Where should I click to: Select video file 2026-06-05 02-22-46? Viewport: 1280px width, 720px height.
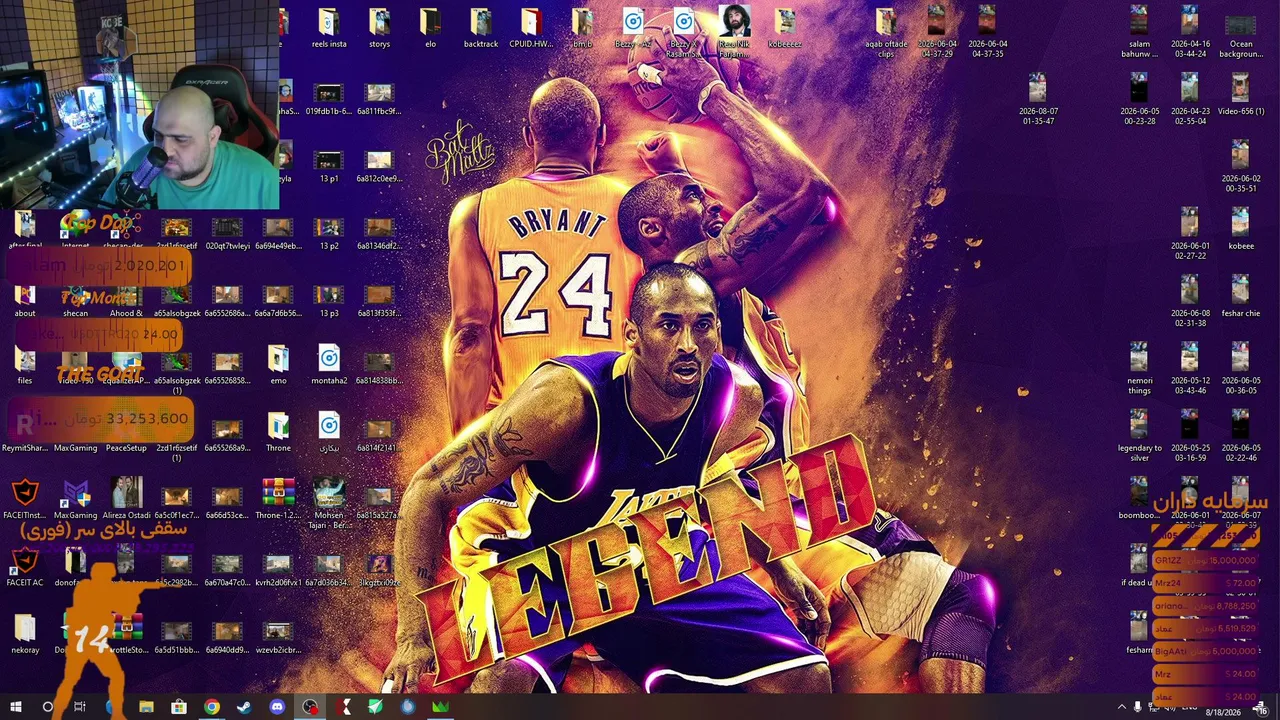(1240, 437)
